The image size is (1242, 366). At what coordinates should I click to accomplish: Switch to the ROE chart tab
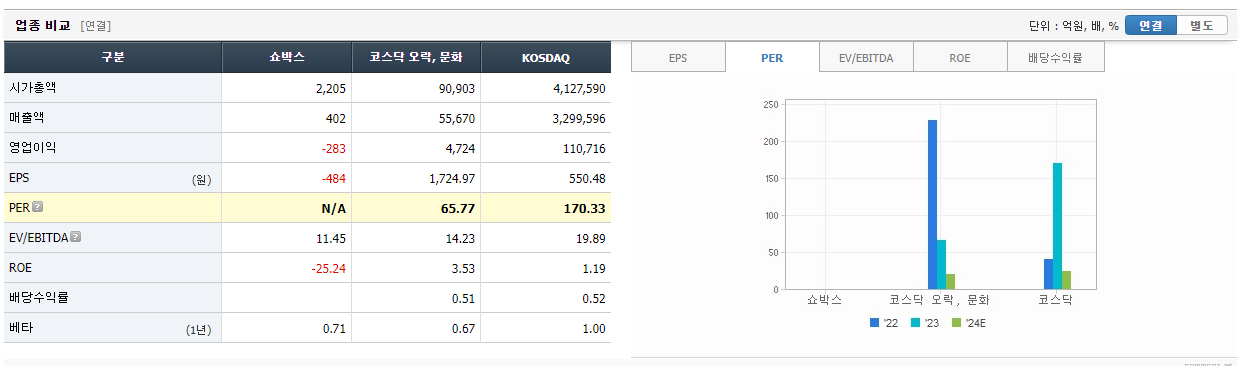960,58
